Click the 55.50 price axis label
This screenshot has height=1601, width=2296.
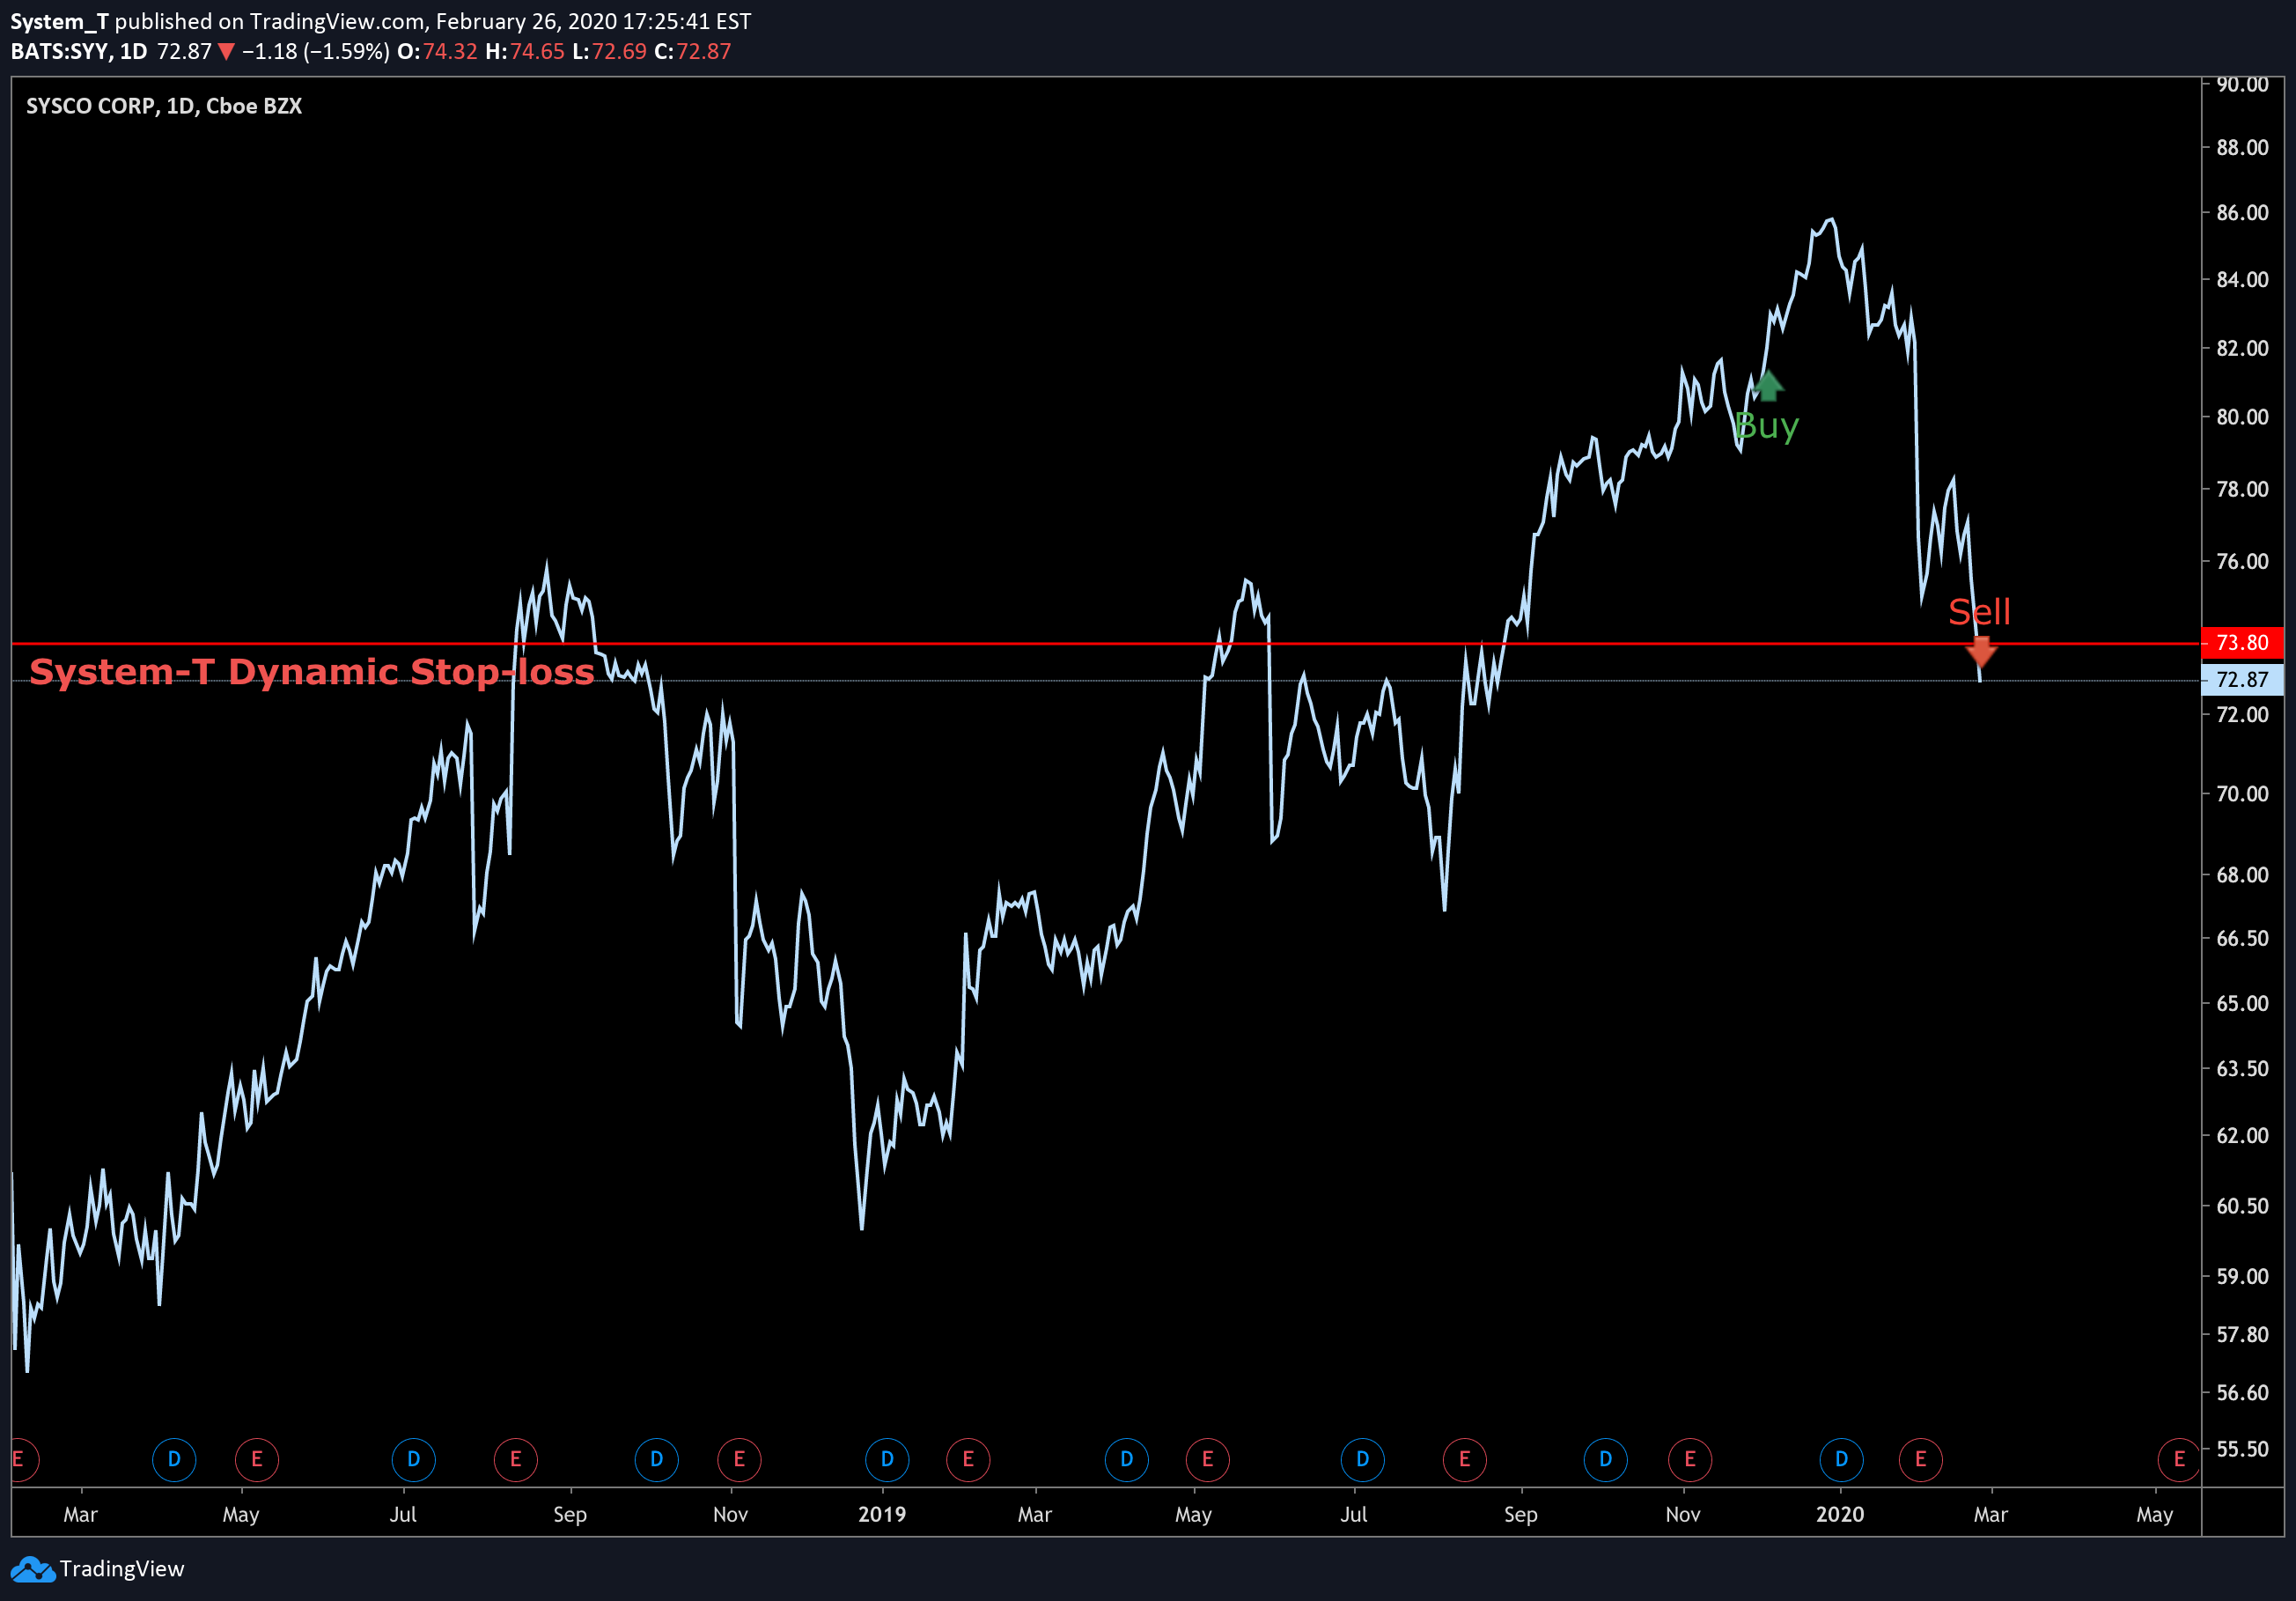click(2242, 1449)
